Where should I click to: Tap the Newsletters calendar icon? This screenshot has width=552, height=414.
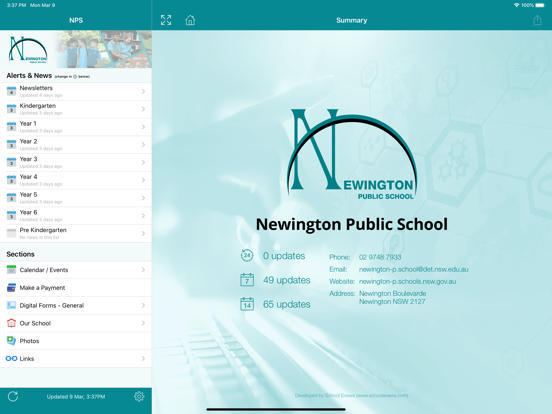pos(11,91)
